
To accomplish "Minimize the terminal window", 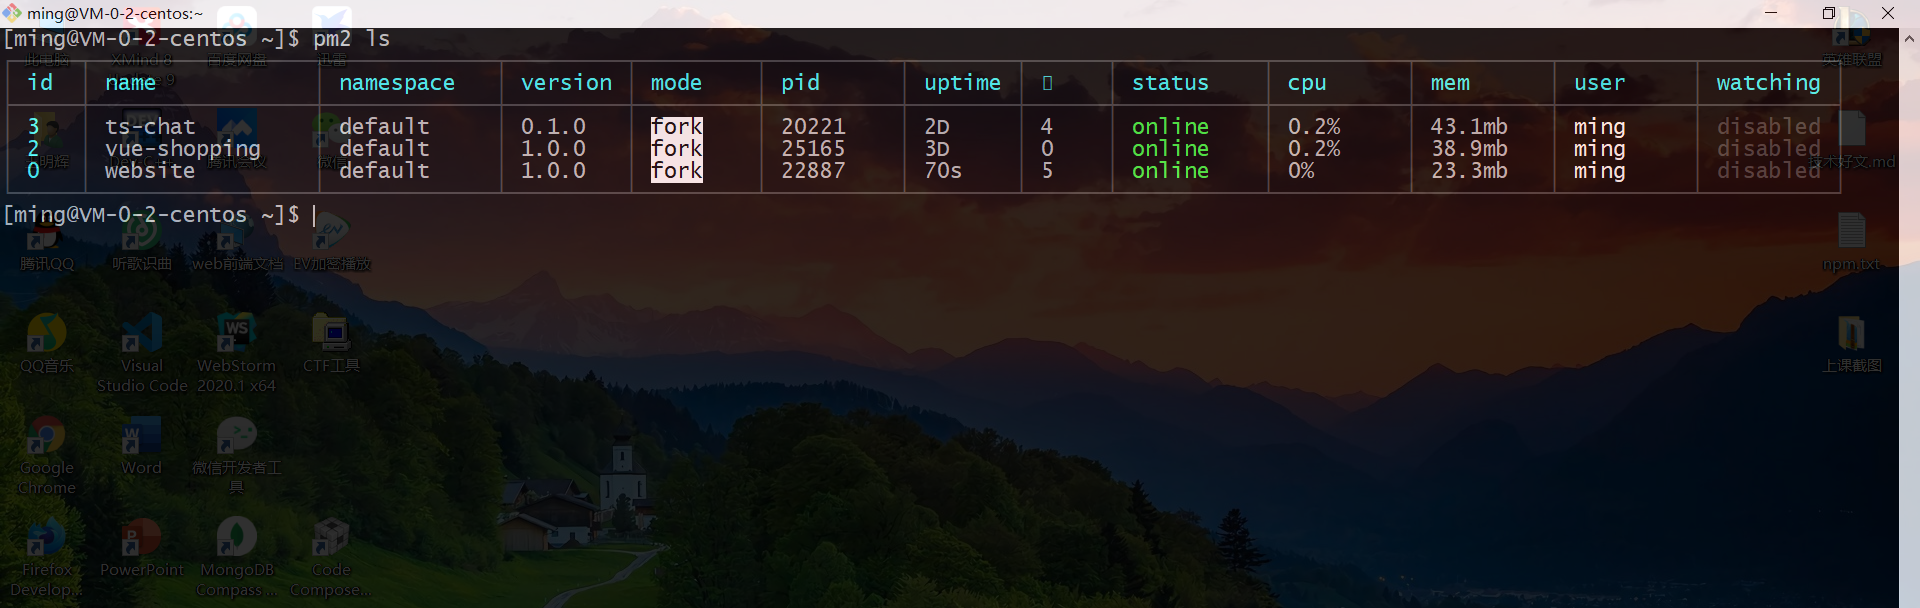I will tap(1771, 13).
